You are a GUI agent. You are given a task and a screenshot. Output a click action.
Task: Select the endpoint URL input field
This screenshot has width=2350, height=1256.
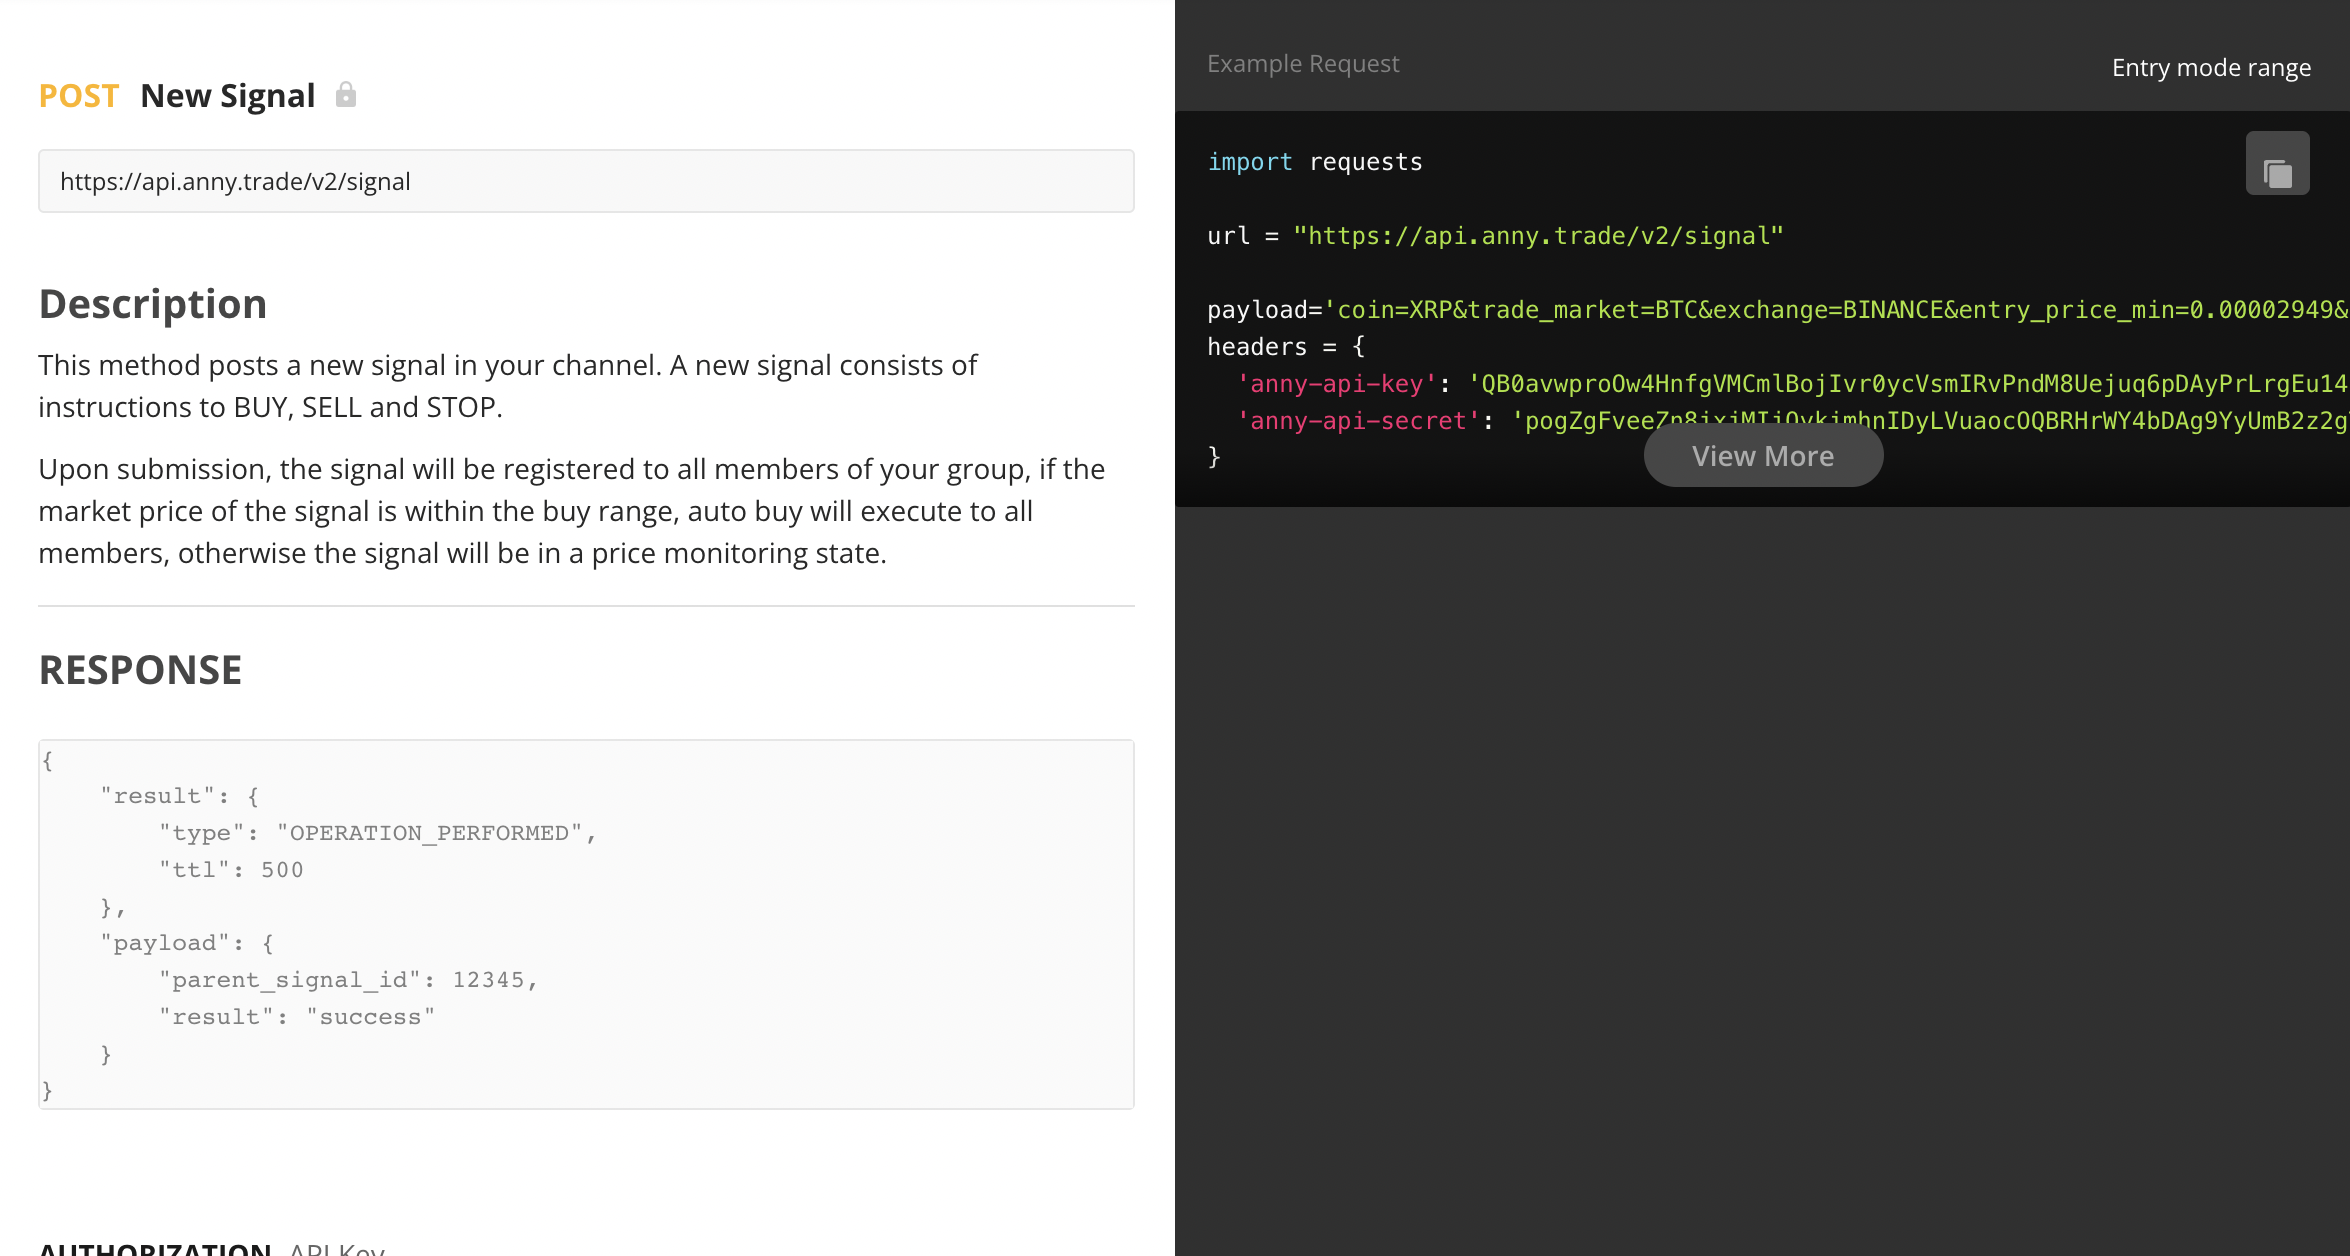586,181
